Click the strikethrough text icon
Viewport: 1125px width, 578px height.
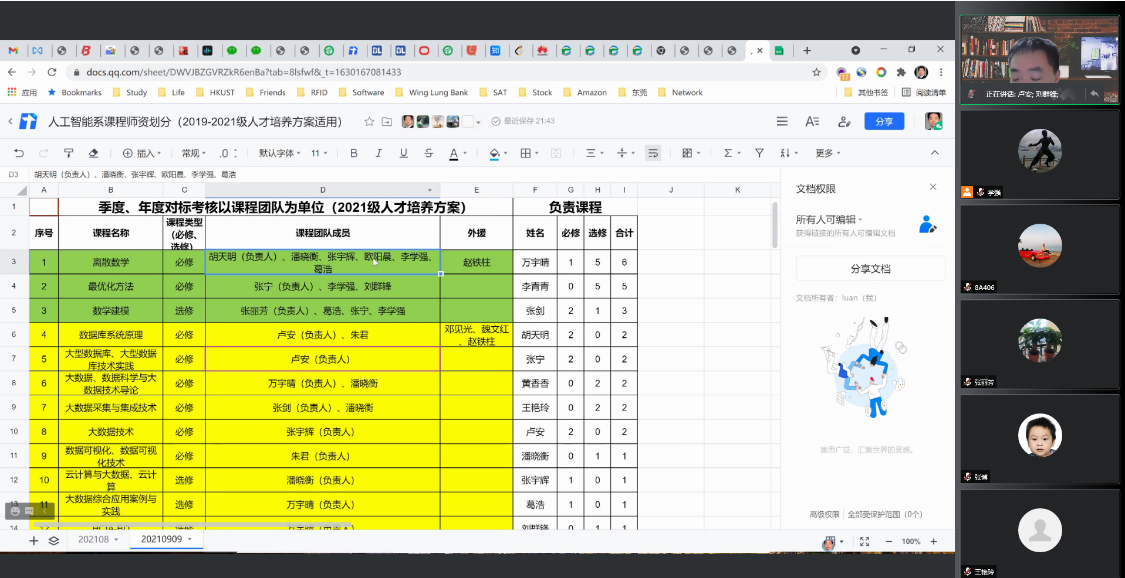pos(428,153)
